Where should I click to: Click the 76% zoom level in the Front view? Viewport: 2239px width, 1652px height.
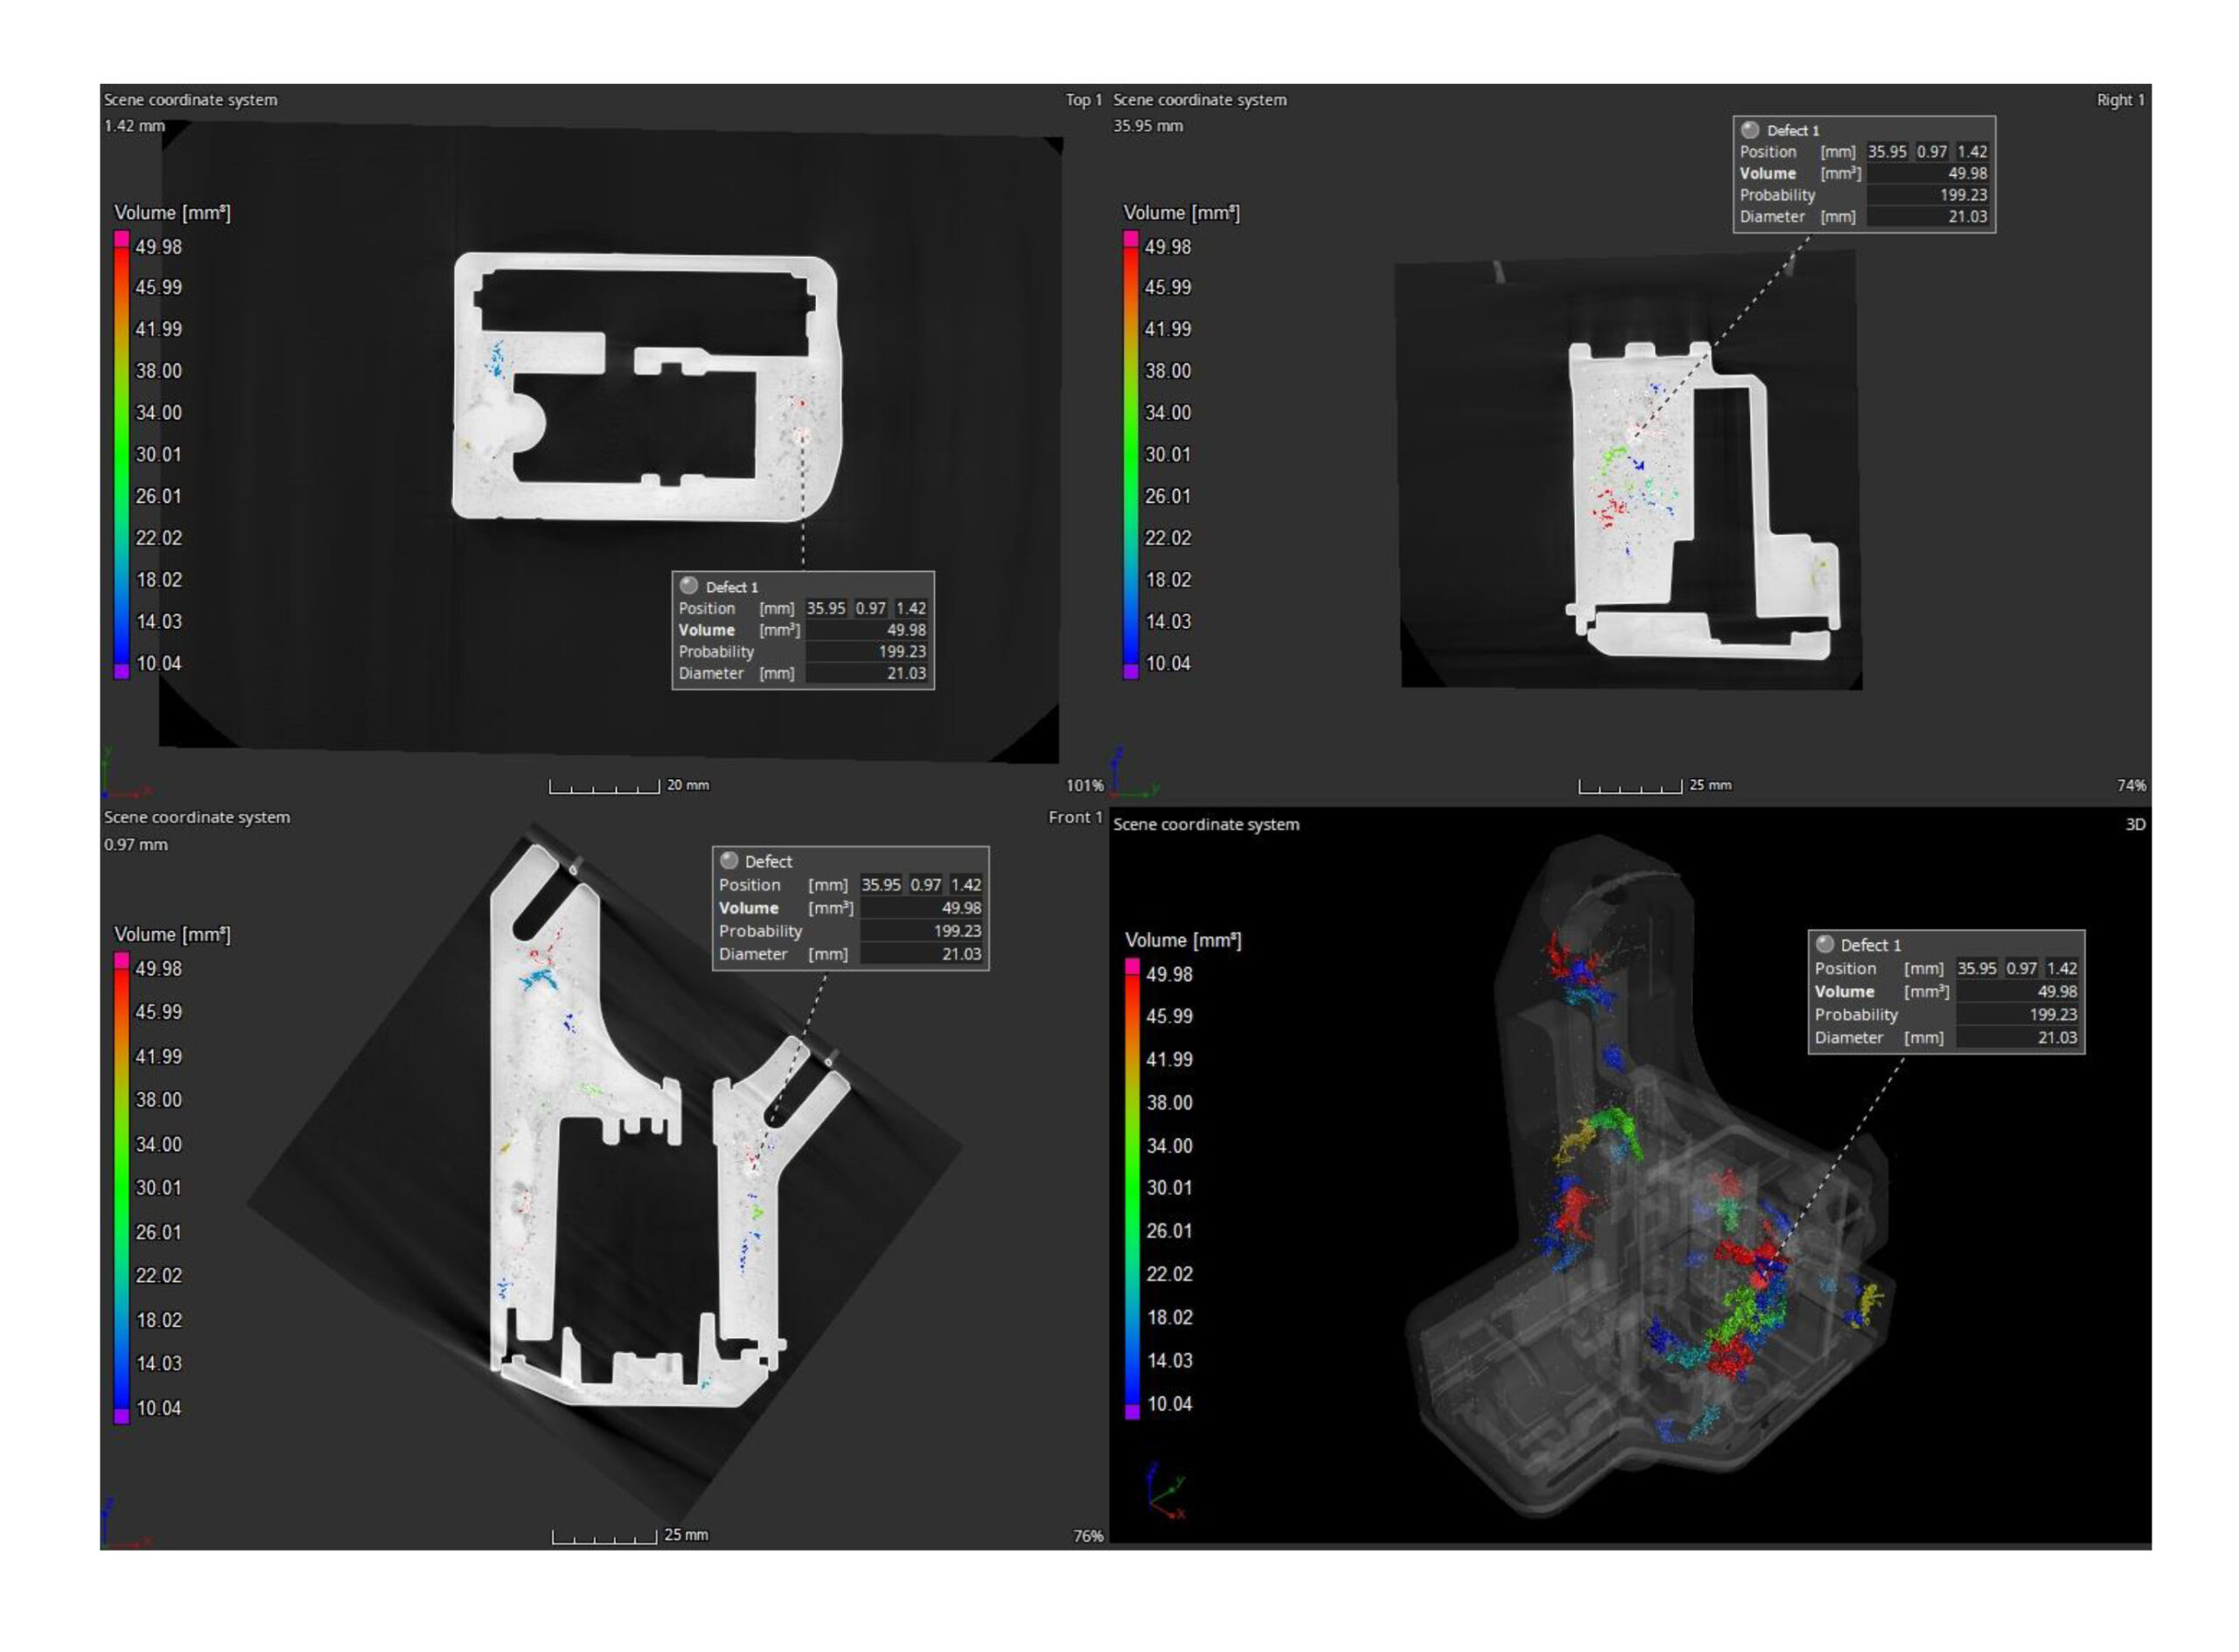point(1088,1536)
